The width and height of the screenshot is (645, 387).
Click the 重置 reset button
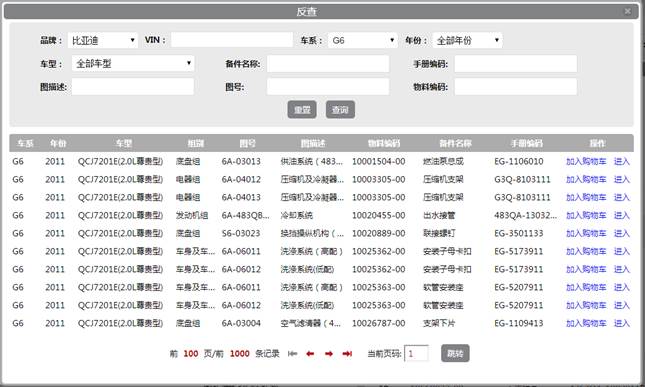coord(302,109)
